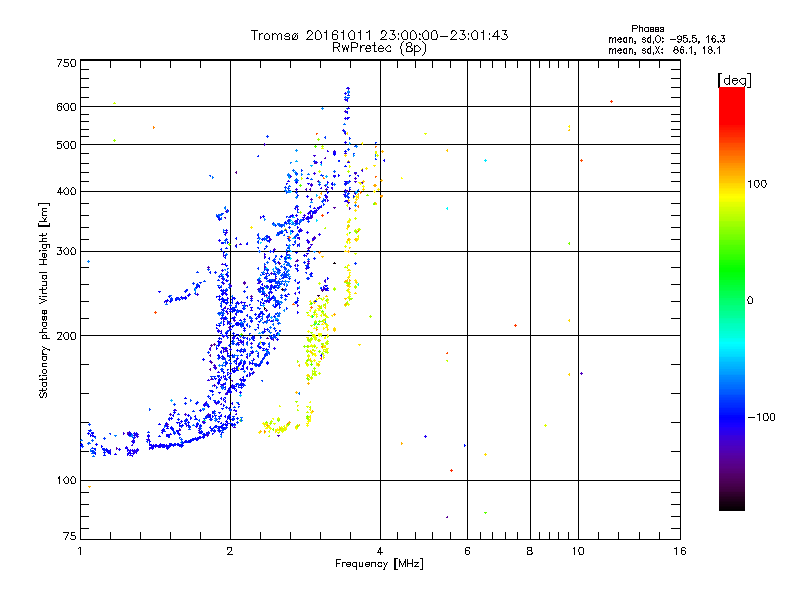Click the subtitle "RwPretec (8p)"
This screenshot has width=800, height=600.
379,48
